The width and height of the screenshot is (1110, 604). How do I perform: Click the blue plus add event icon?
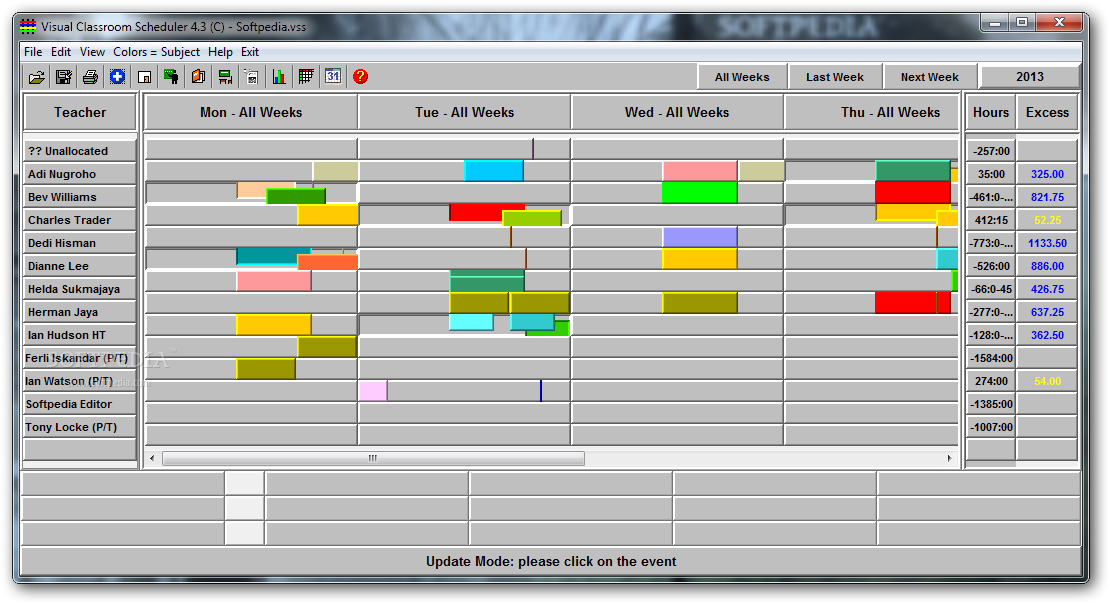pos(118,76)
